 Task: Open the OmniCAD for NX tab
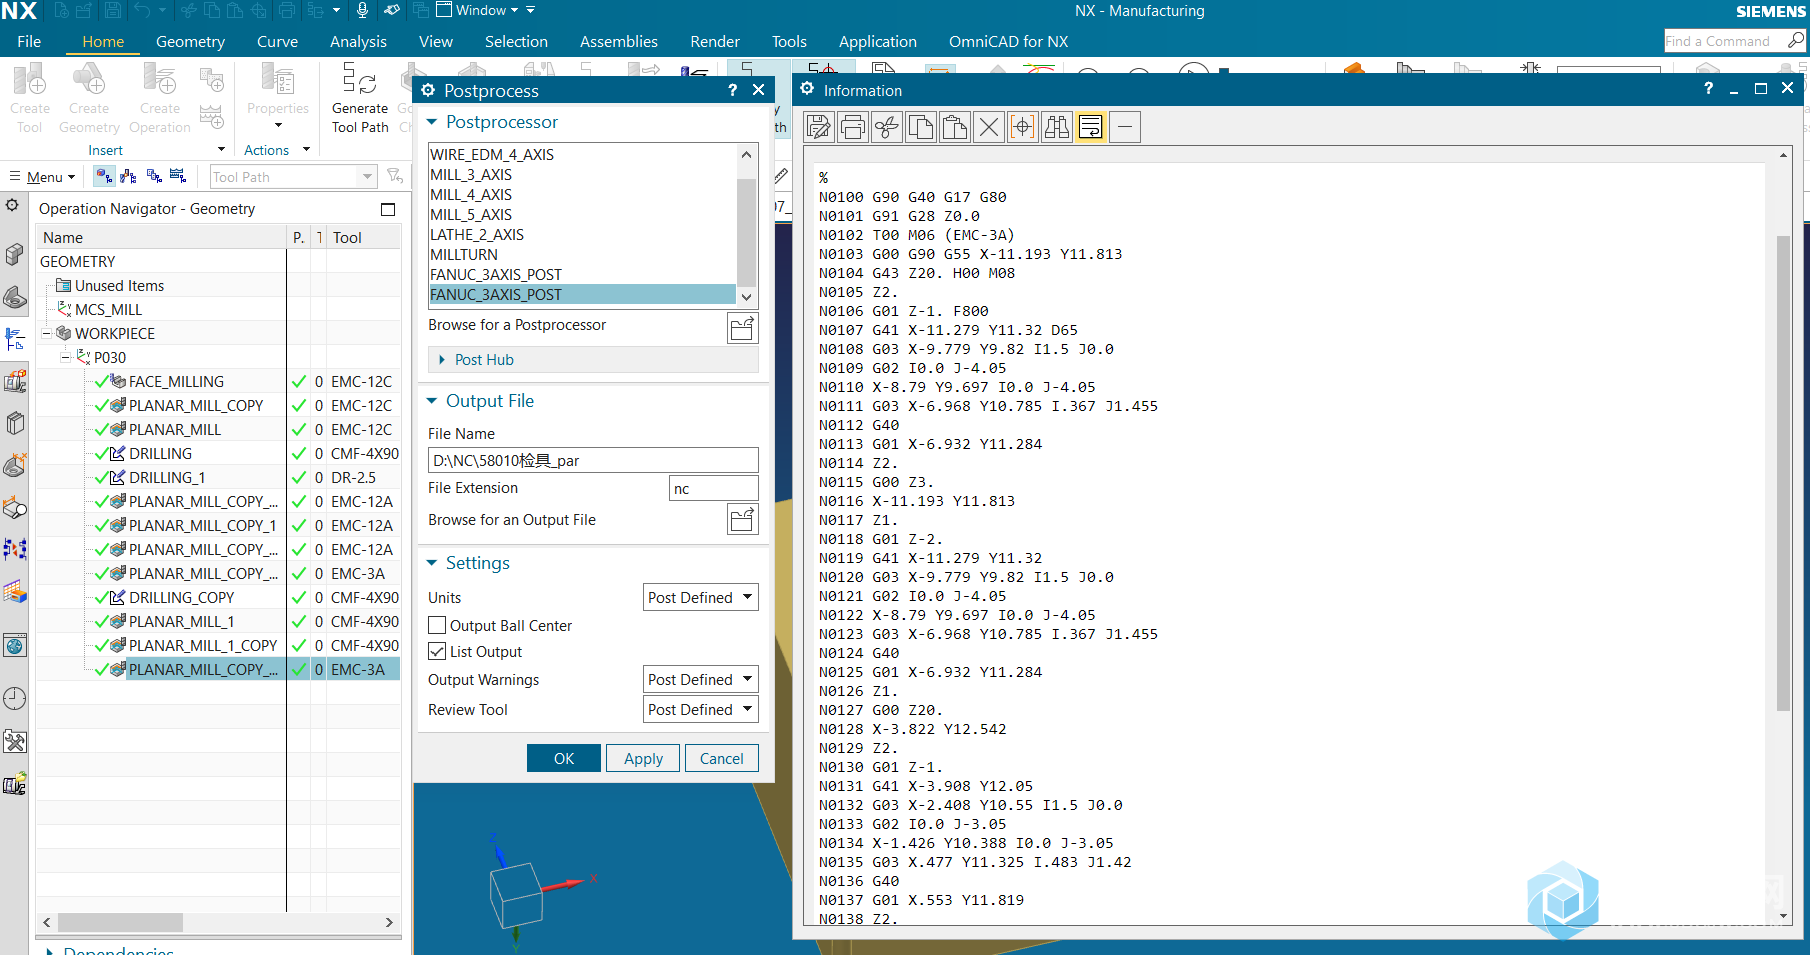(x=1008, y=41)
